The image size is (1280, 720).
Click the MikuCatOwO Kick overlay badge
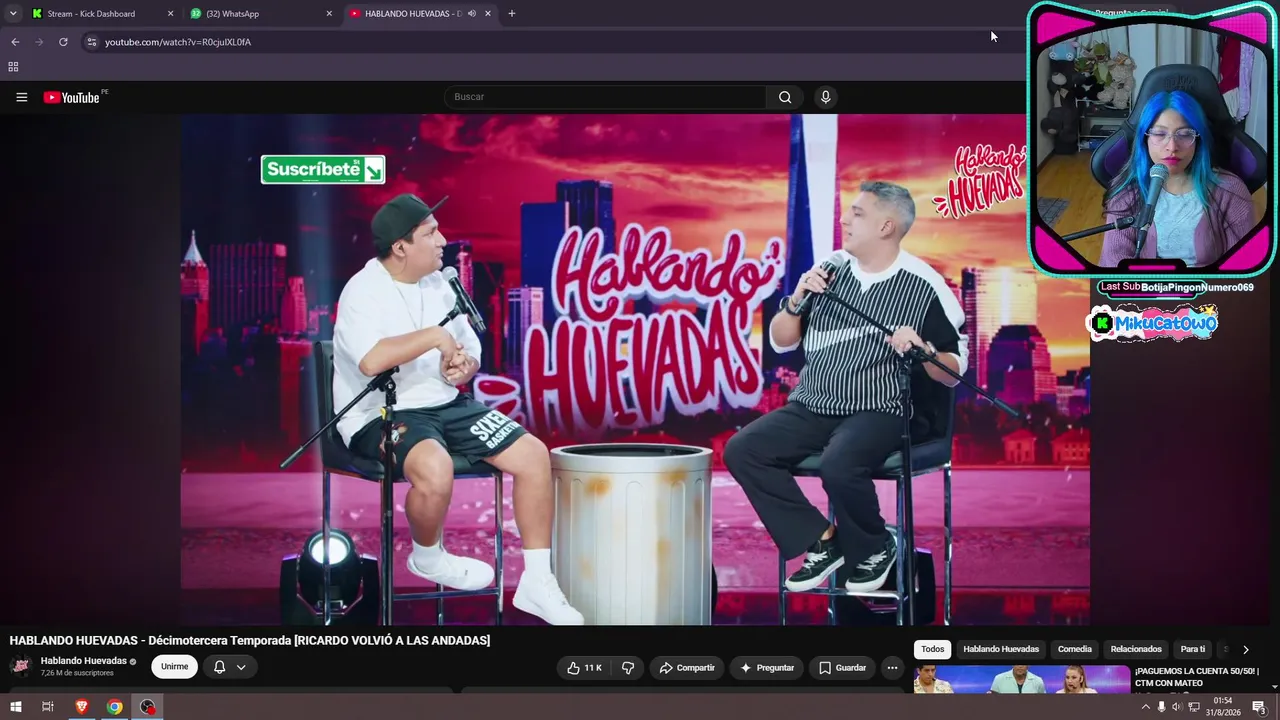coord(1152,323)
